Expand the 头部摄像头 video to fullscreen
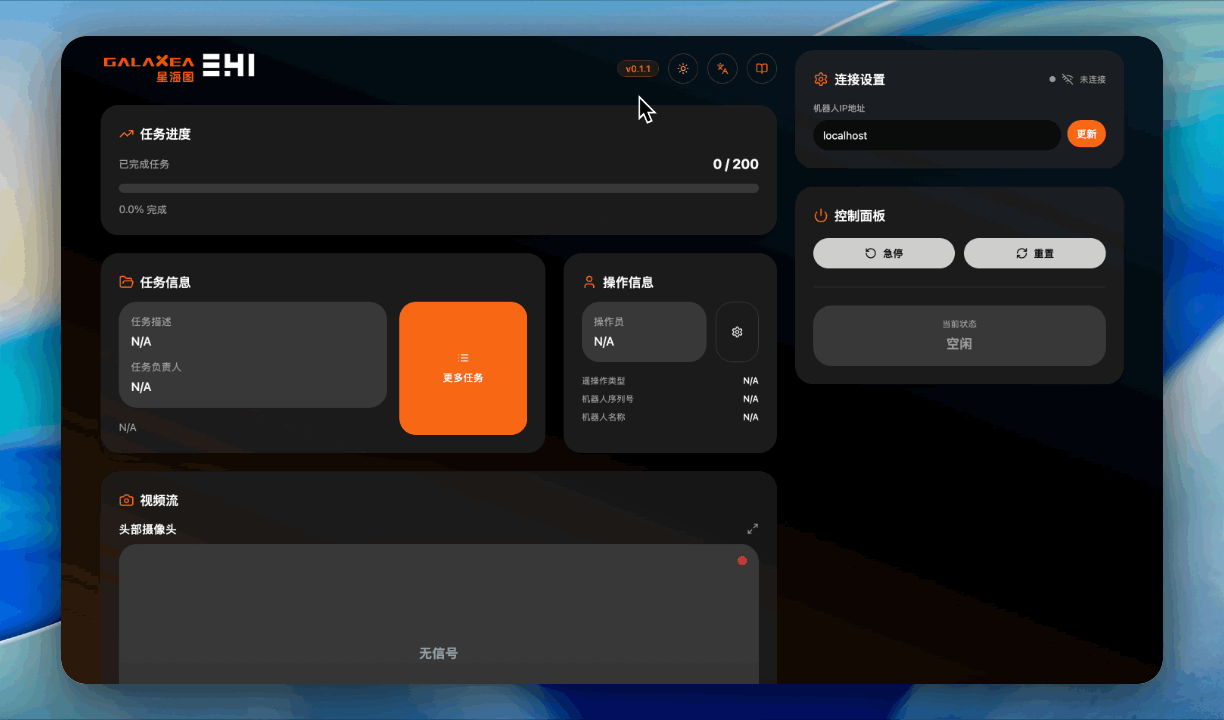 pos(753,529)
